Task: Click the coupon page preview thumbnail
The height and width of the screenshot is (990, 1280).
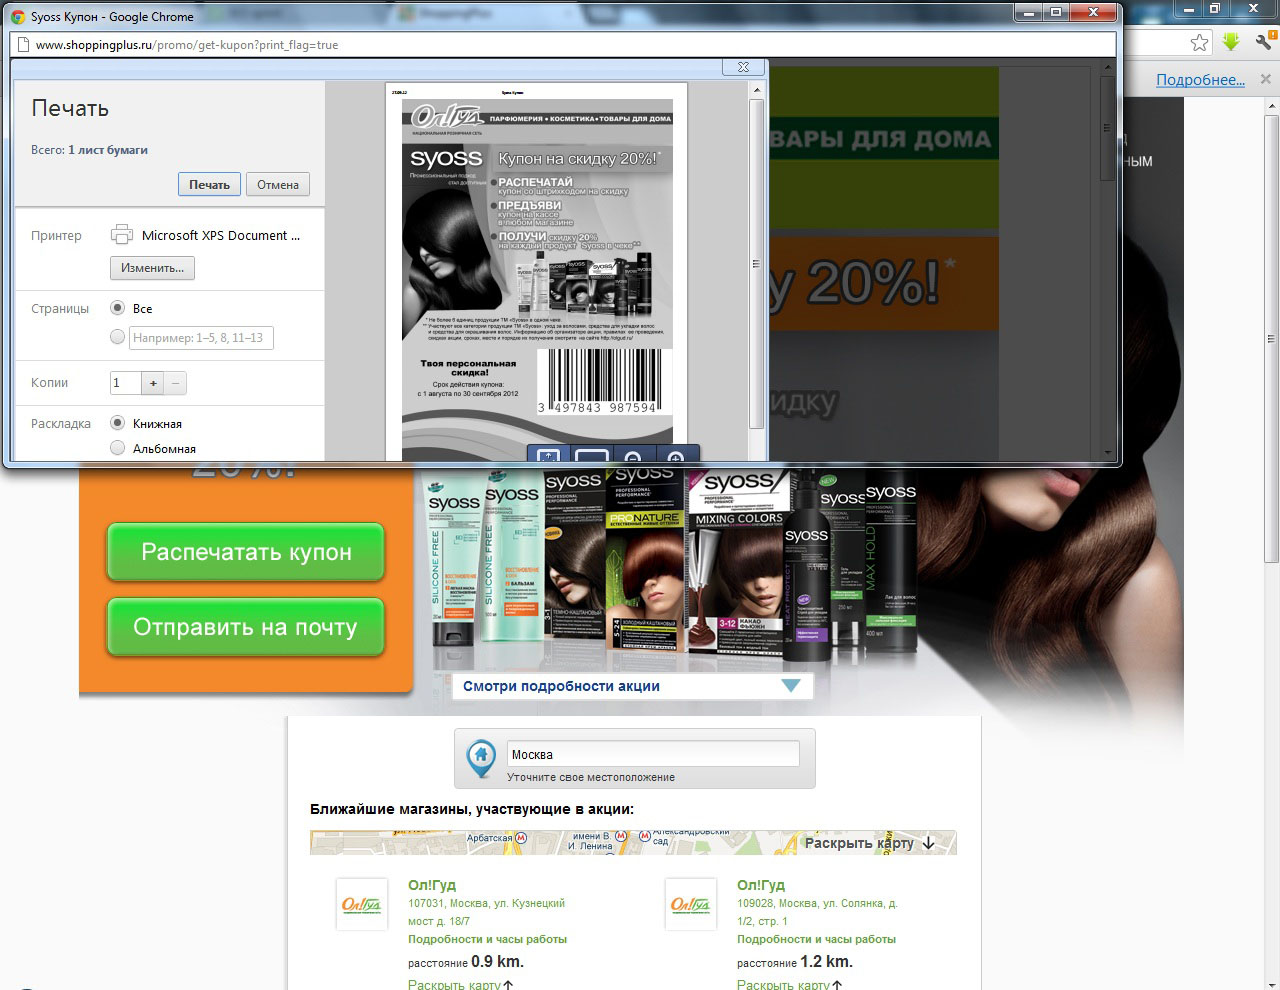Action: [537, 273]
